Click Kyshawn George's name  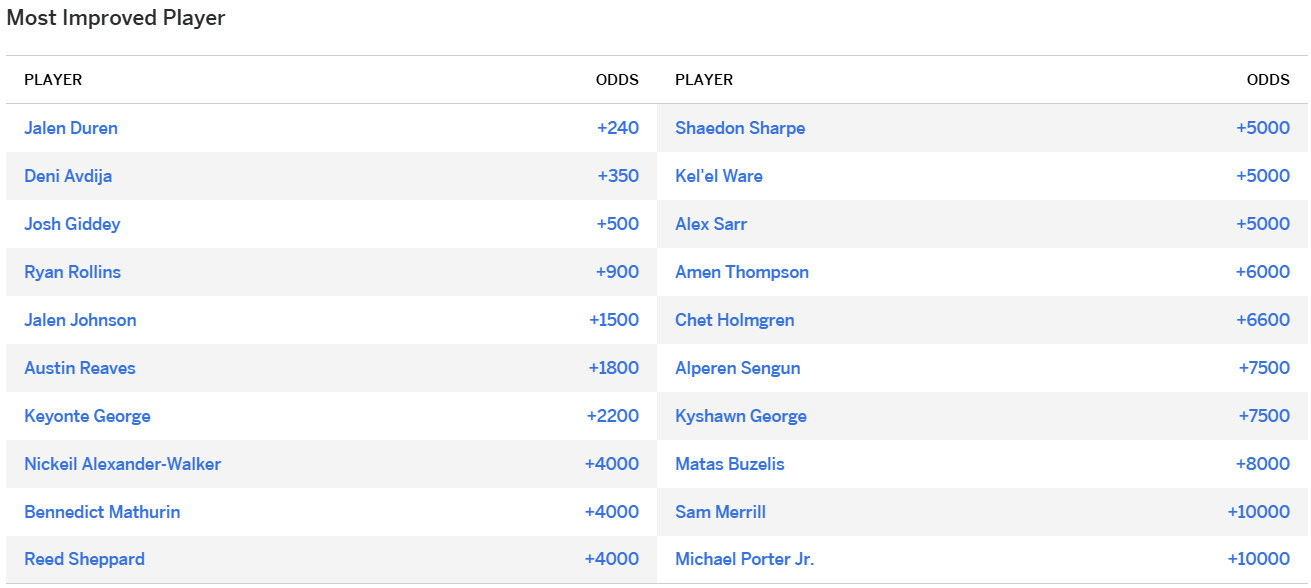741,416
